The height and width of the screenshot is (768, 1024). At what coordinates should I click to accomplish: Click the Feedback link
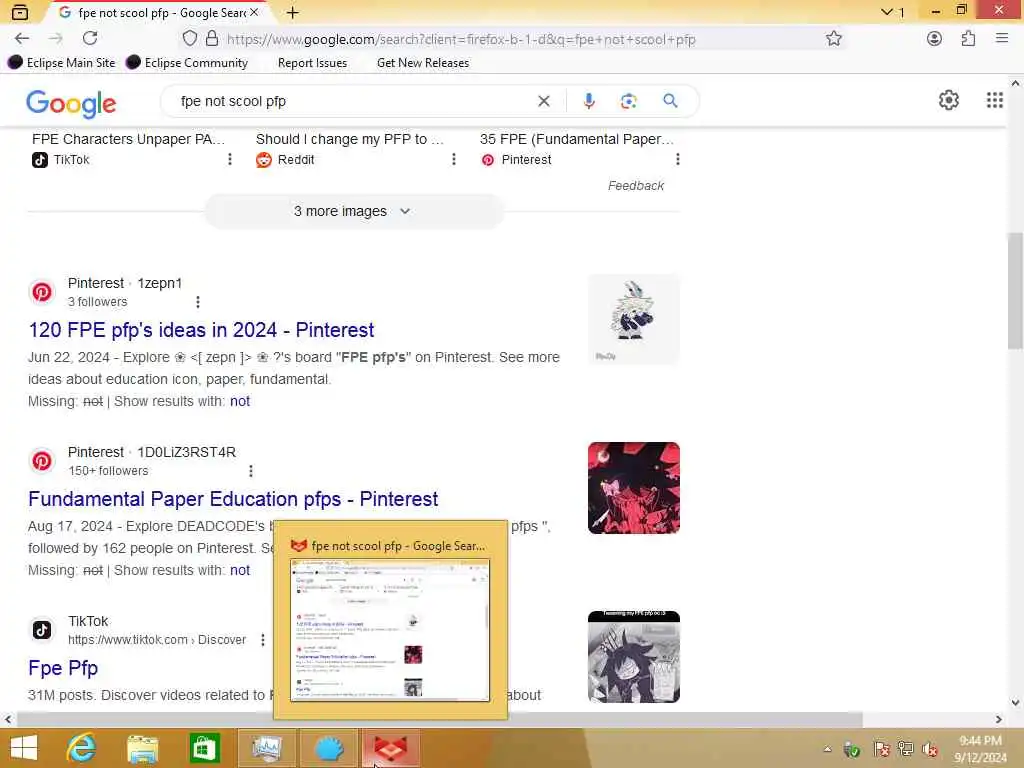point(635,186)
